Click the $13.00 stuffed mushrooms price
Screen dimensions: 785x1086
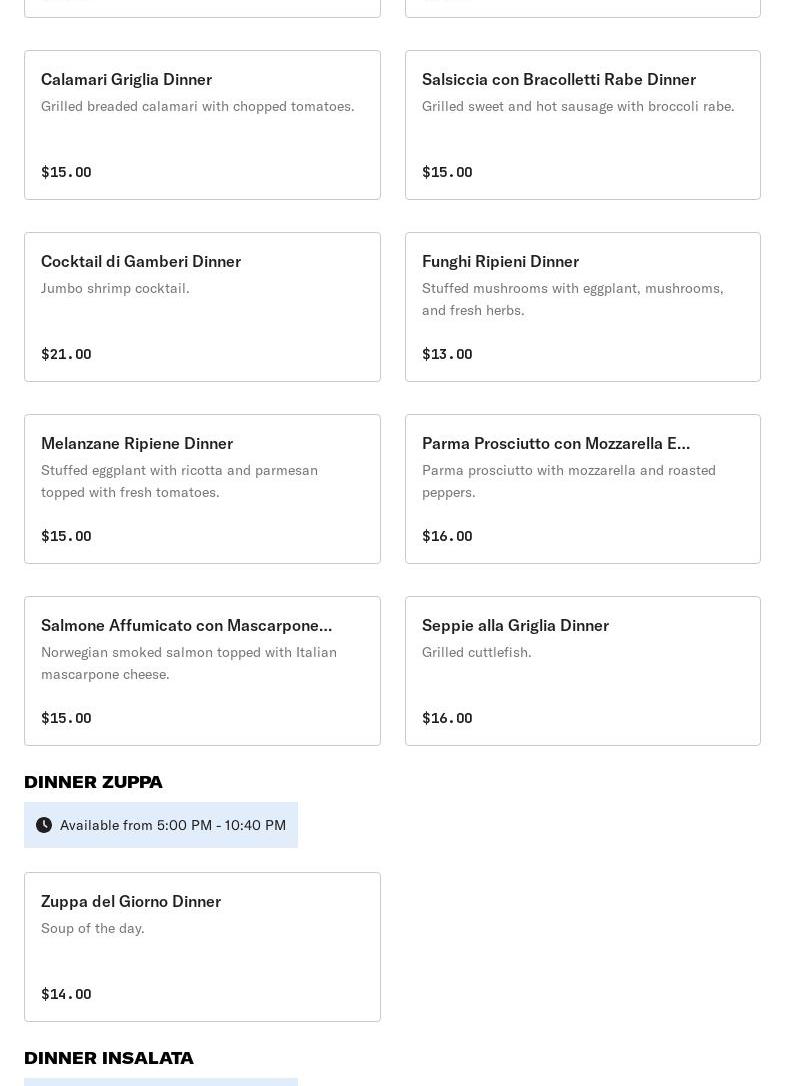click(x=447, y=354)
